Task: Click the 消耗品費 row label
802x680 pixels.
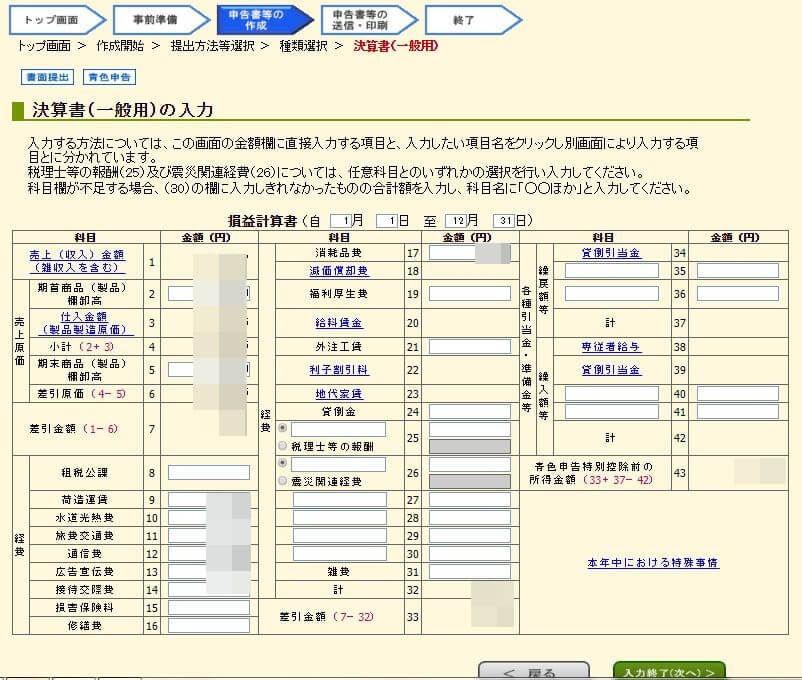Action: point(339,253)
